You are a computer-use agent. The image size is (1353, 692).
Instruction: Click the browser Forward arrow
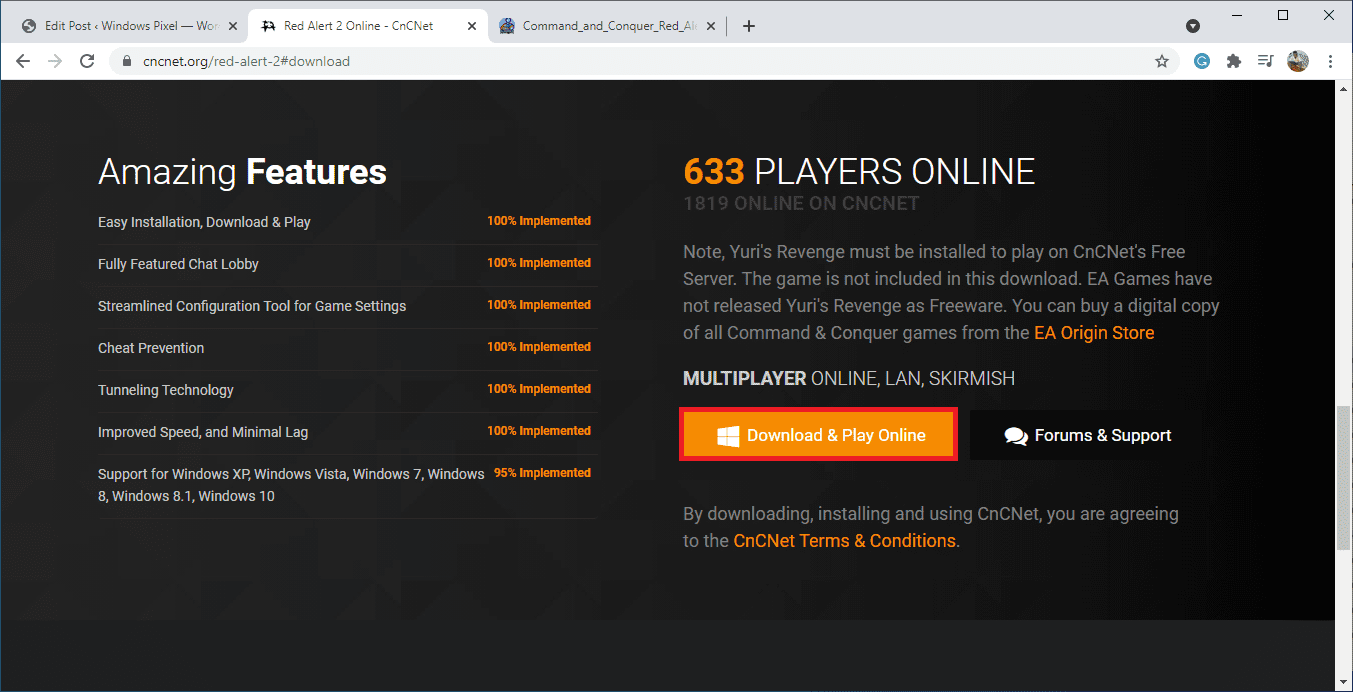click(55, 61)
